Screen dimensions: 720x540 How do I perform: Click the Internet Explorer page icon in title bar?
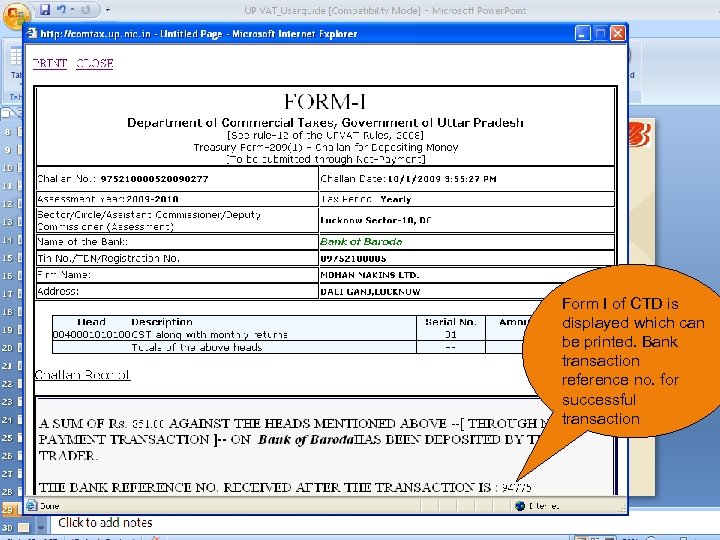(x=32, y=34)
